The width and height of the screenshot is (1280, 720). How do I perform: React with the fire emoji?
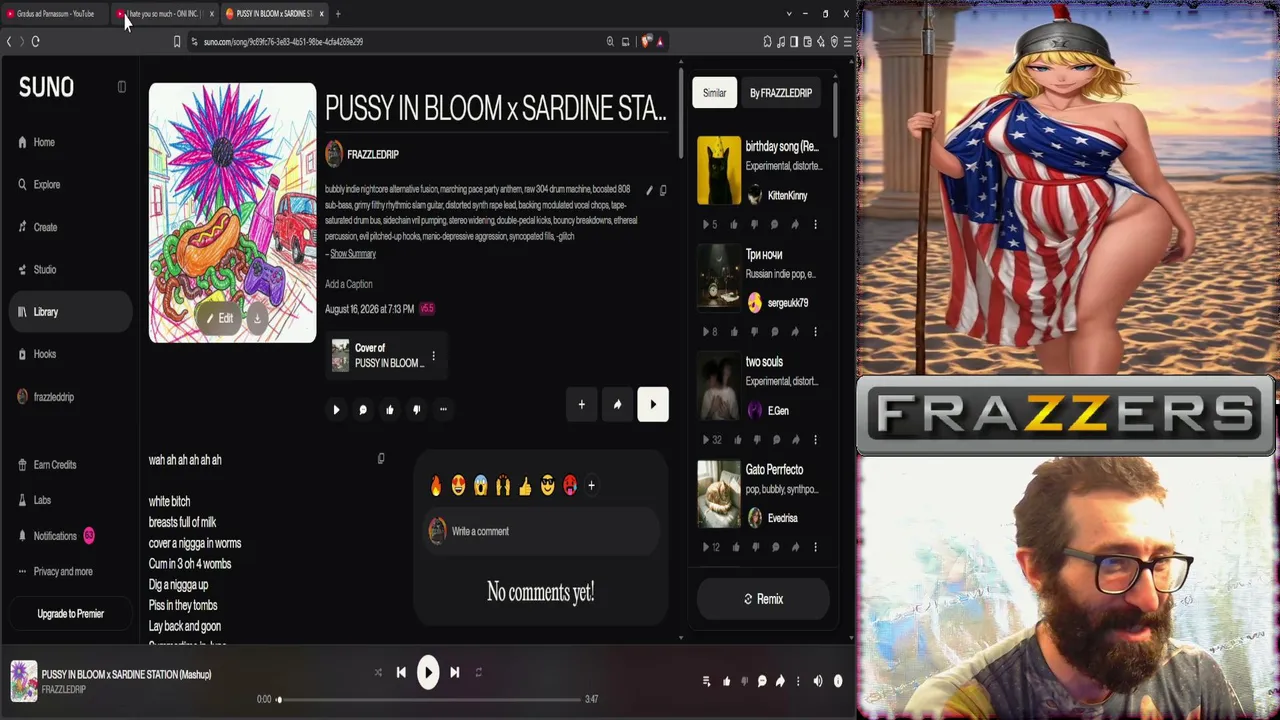(436, 486)
